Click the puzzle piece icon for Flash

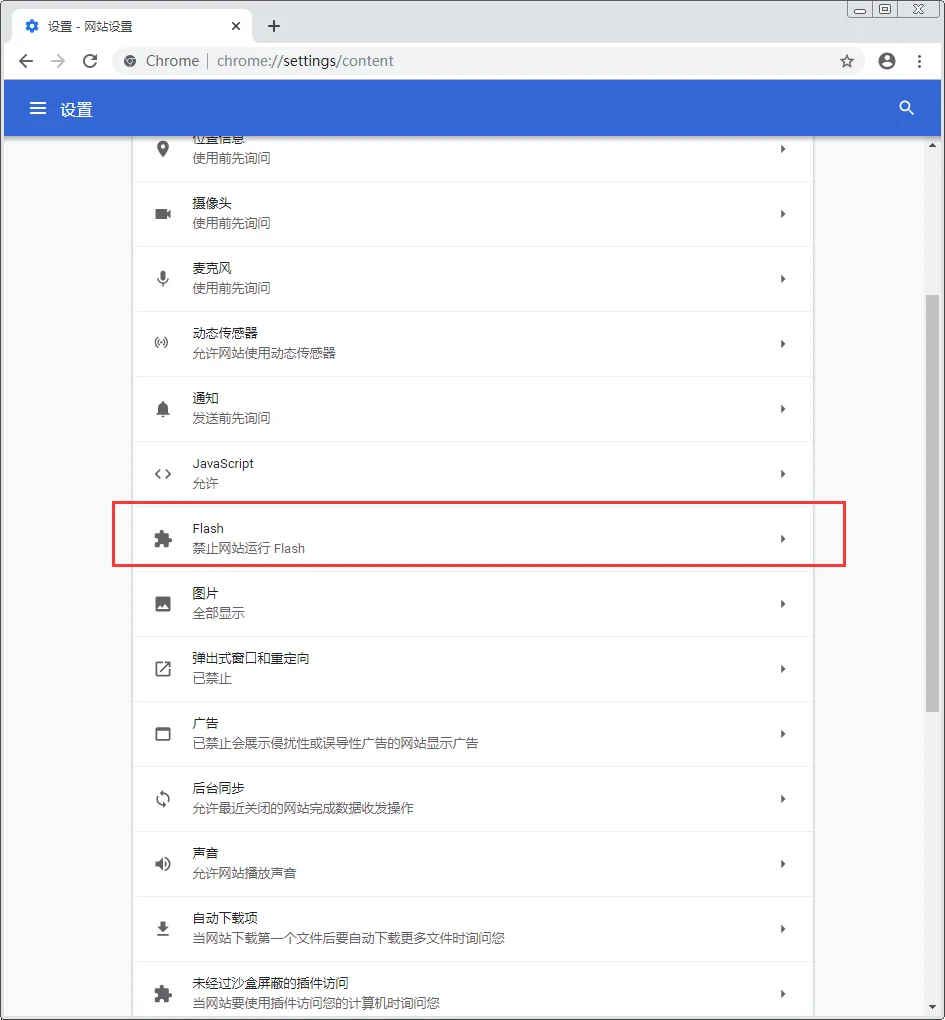point(163,539)
